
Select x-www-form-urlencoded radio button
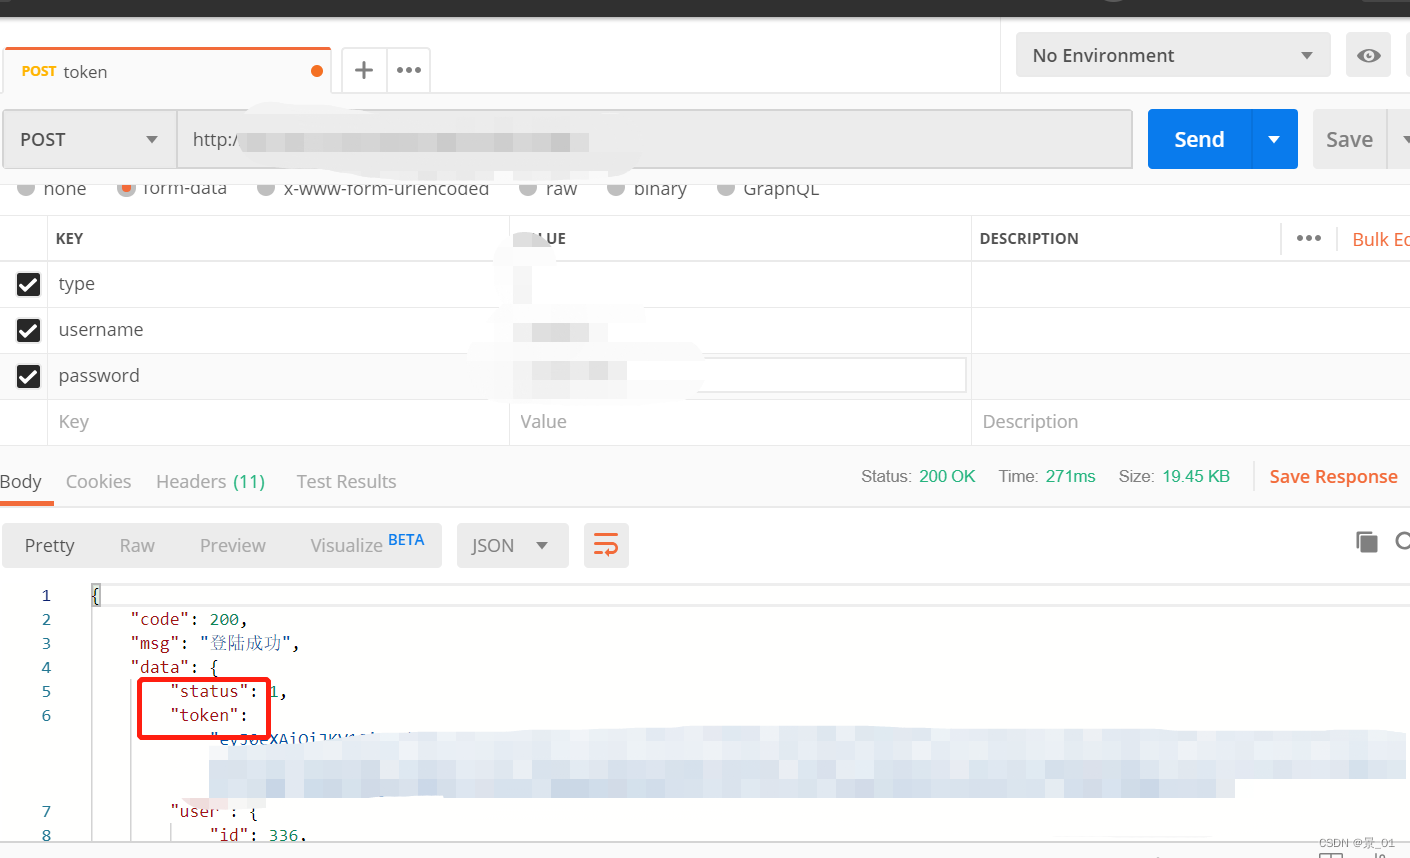pyautogui.click(x=266, y=188)
